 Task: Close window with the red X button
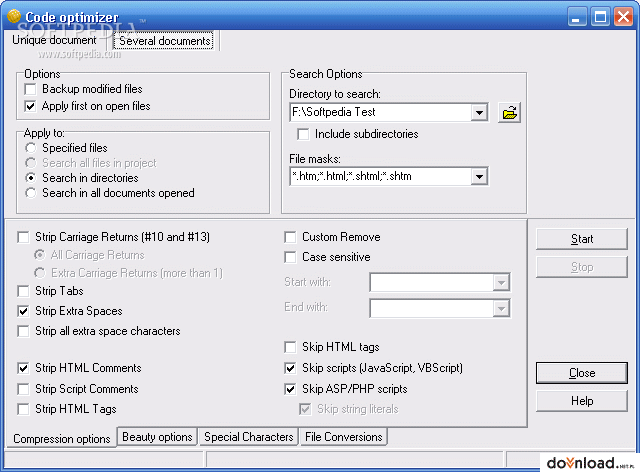(623, 17)
